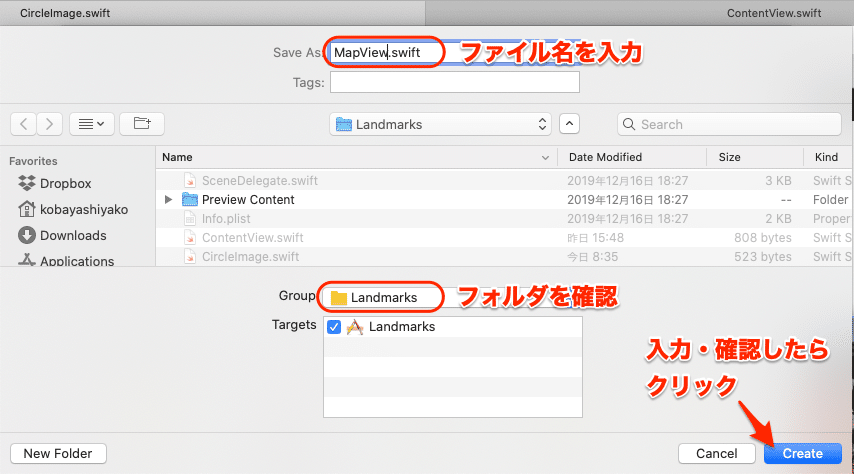The height and width of the screenshot is (474, 854).
Task: Click the 2 KB size of Info.plist
Action: 778,218
